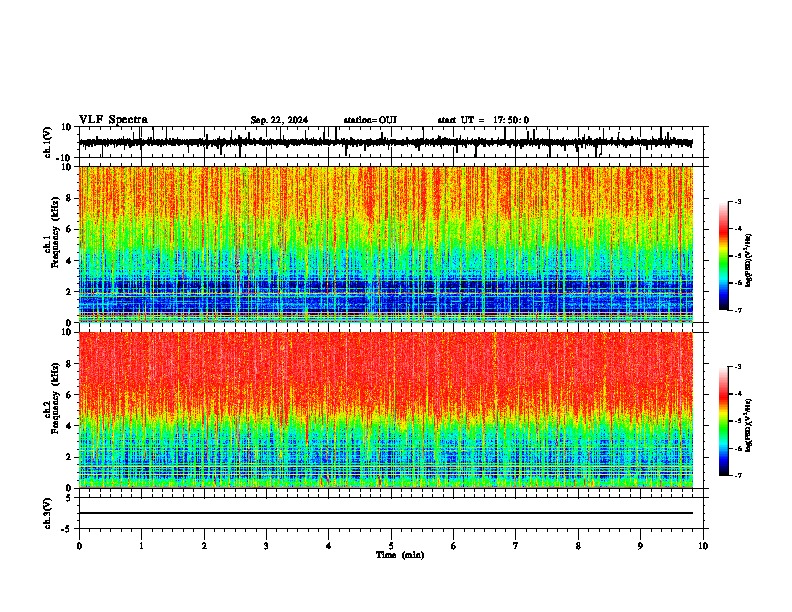Click the "ch.1(V)" waveform axis label

pos(48,142)
